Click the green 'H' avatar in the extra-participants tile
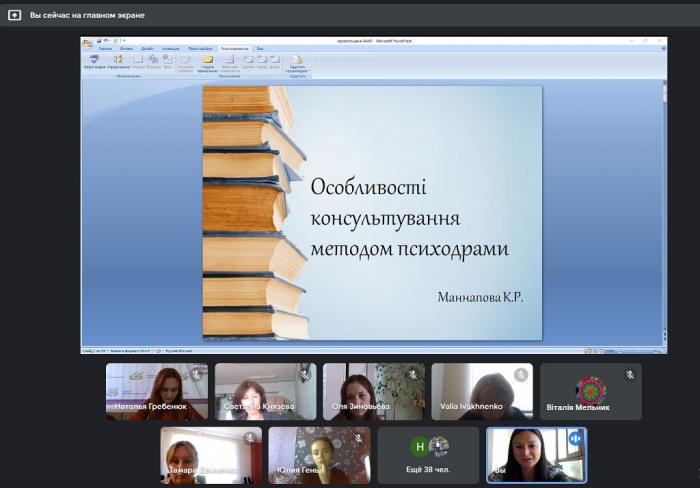The height and width of the screenshot is (488, 700). click(420, 447)
